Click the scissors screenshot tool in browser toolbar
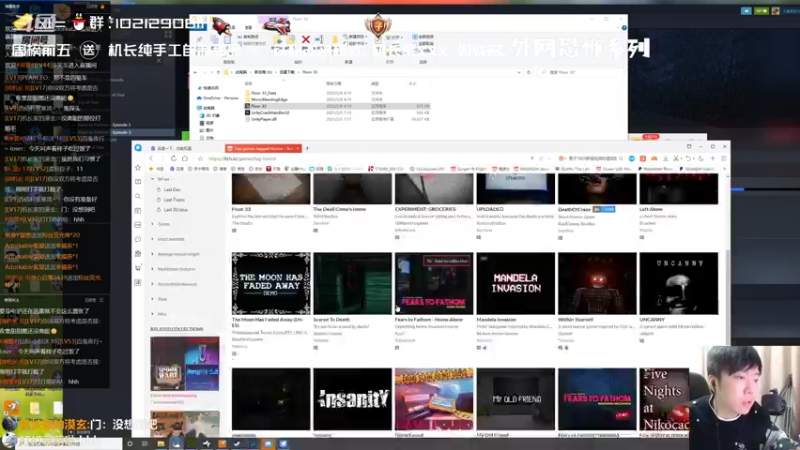The height and width of the screenshot is (450, 800). pos(677,159)
